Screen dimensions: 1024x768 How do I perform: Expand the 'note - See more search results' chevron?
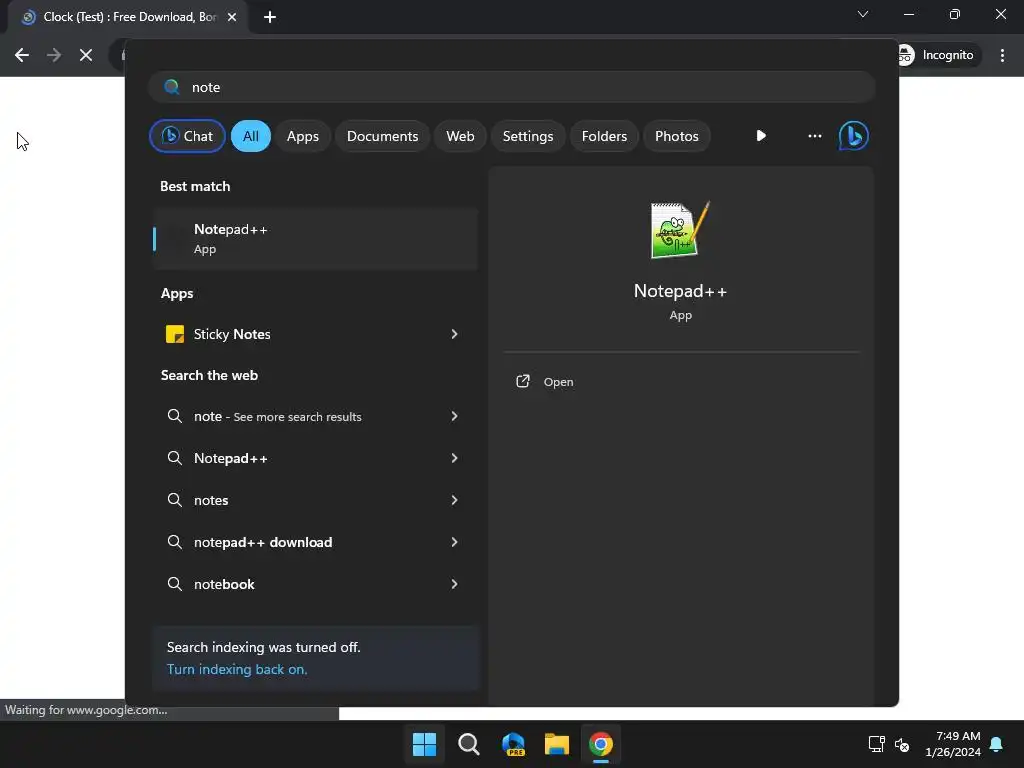coord(454,416)
